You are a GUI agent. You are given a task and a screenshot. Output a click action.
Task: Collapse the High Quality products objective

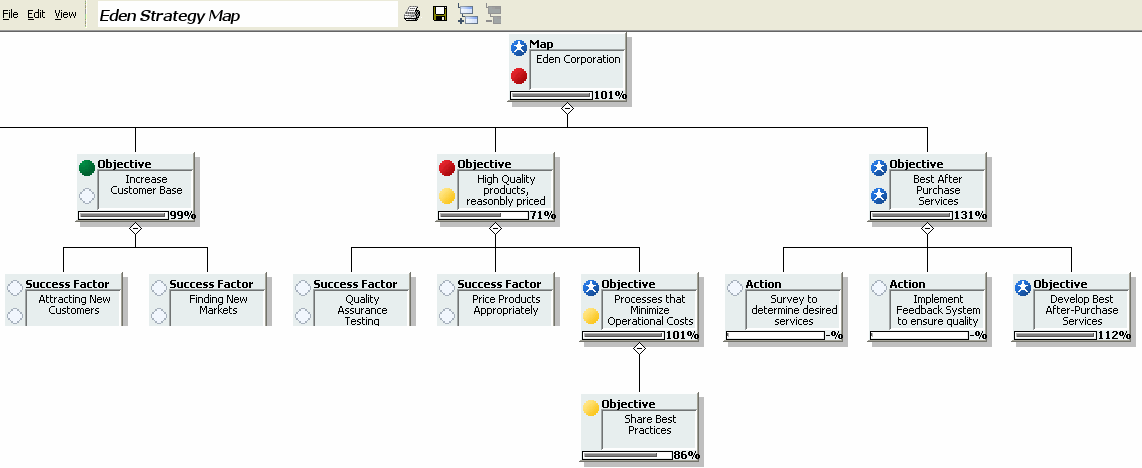point(495,229)
